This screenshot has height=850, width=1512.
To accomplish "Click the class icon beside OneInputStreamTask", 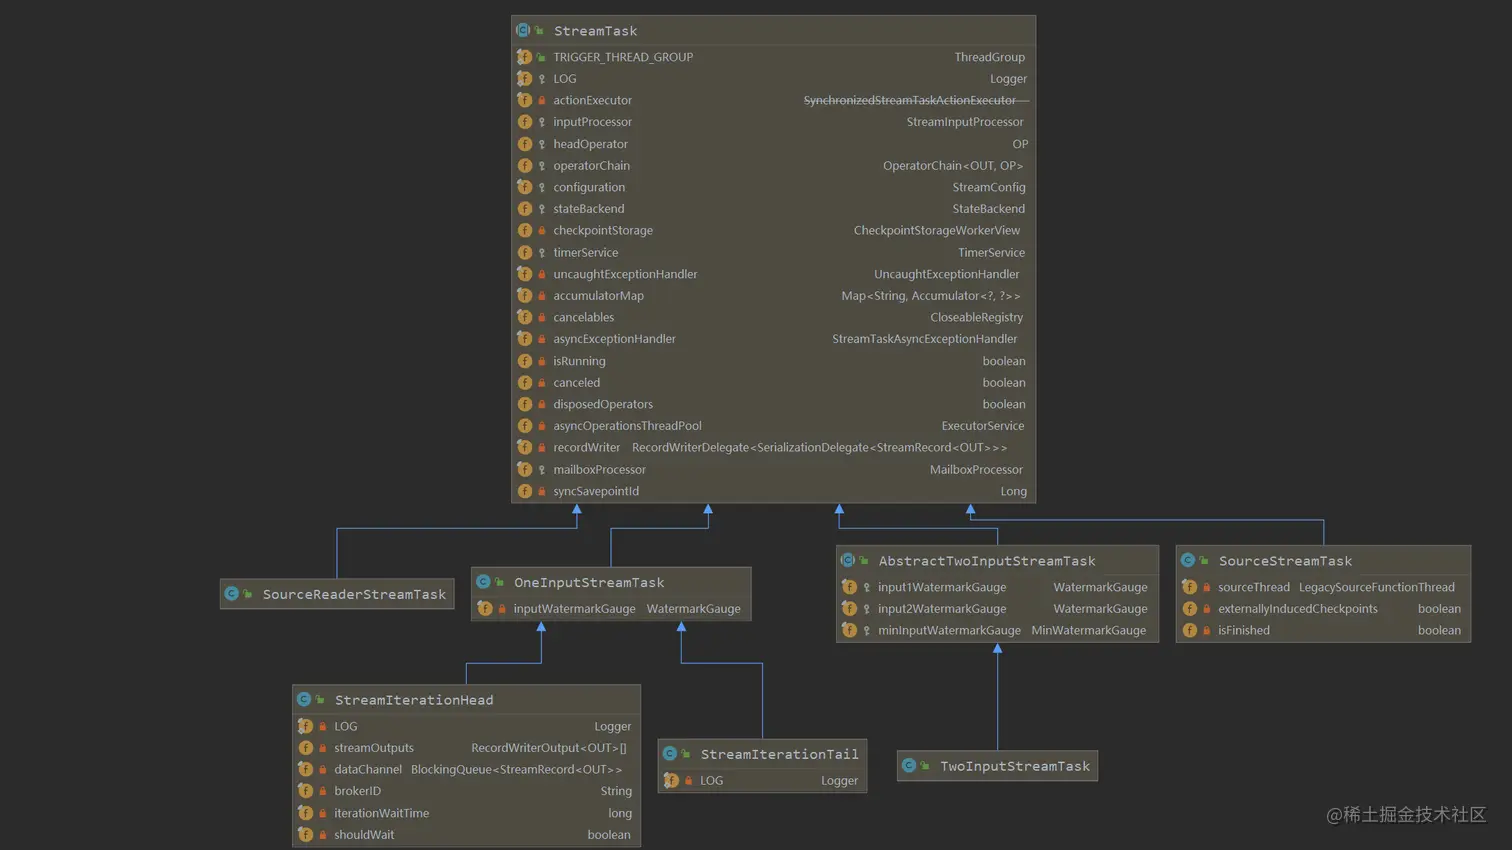I will (483, 582).
